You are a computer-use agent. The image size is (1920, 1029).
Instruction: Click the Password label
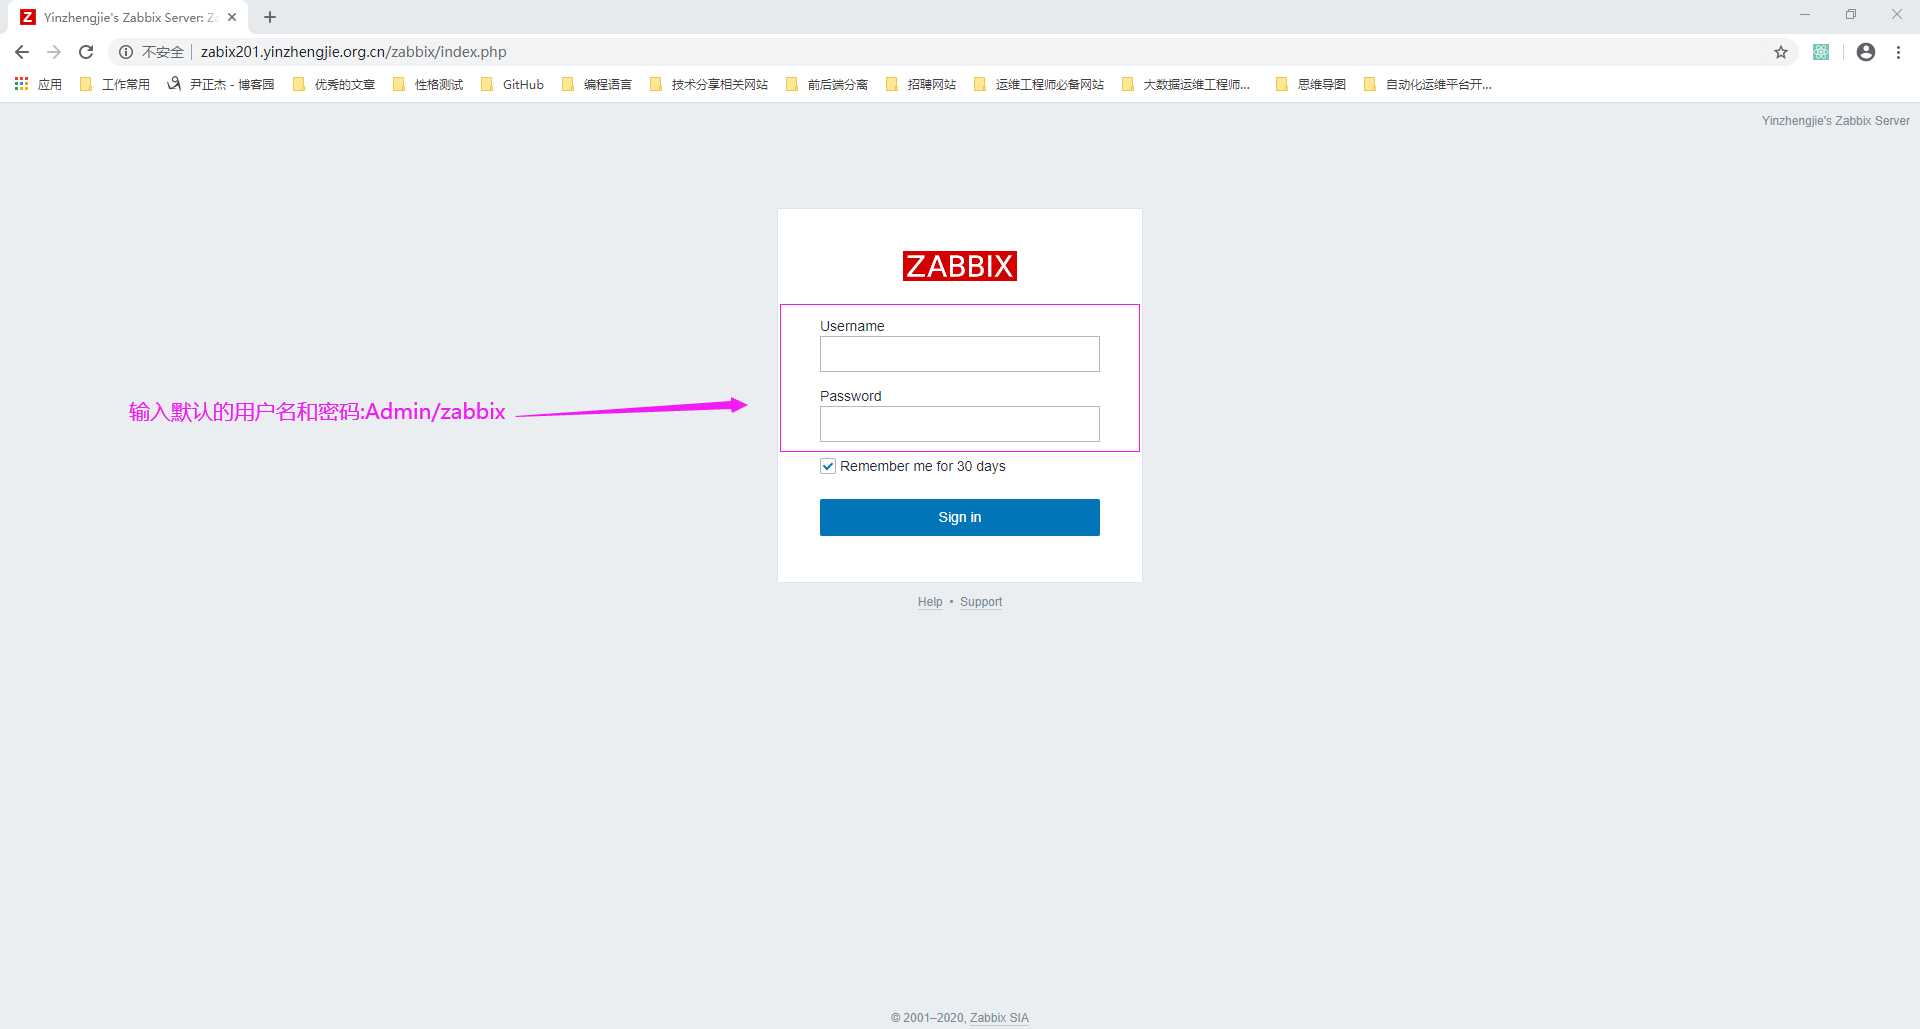851,396
